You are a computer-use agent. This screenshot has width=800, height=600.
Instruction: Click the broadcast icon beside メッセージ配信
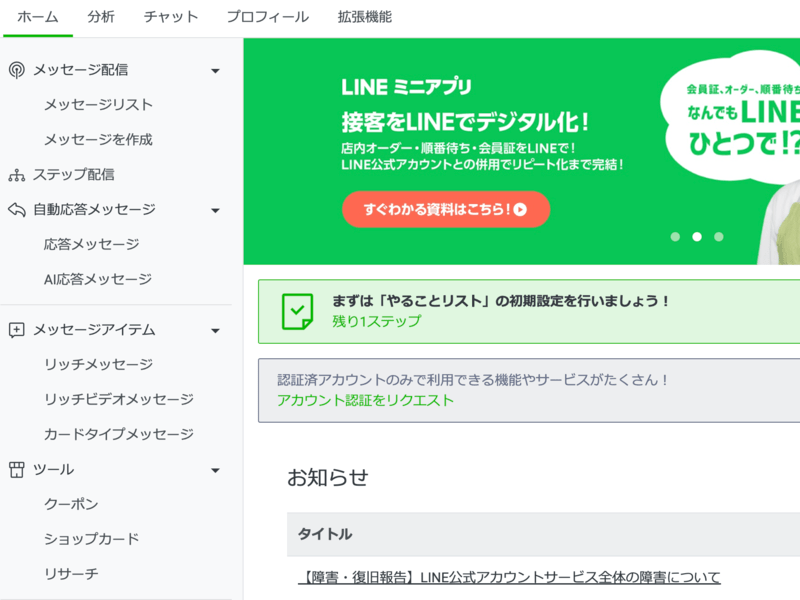pos(16,70)
